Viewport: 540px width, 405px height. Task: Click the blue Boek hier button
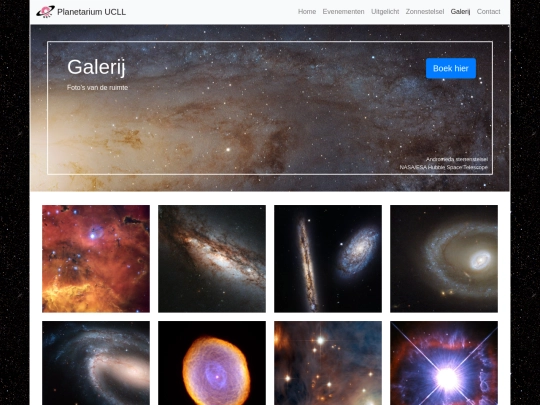point(451,68)
